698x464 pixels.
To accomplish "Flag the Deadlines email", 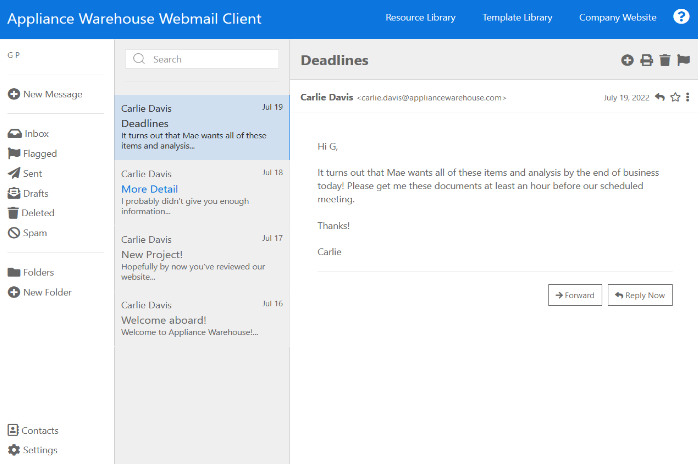I will 683,60.
